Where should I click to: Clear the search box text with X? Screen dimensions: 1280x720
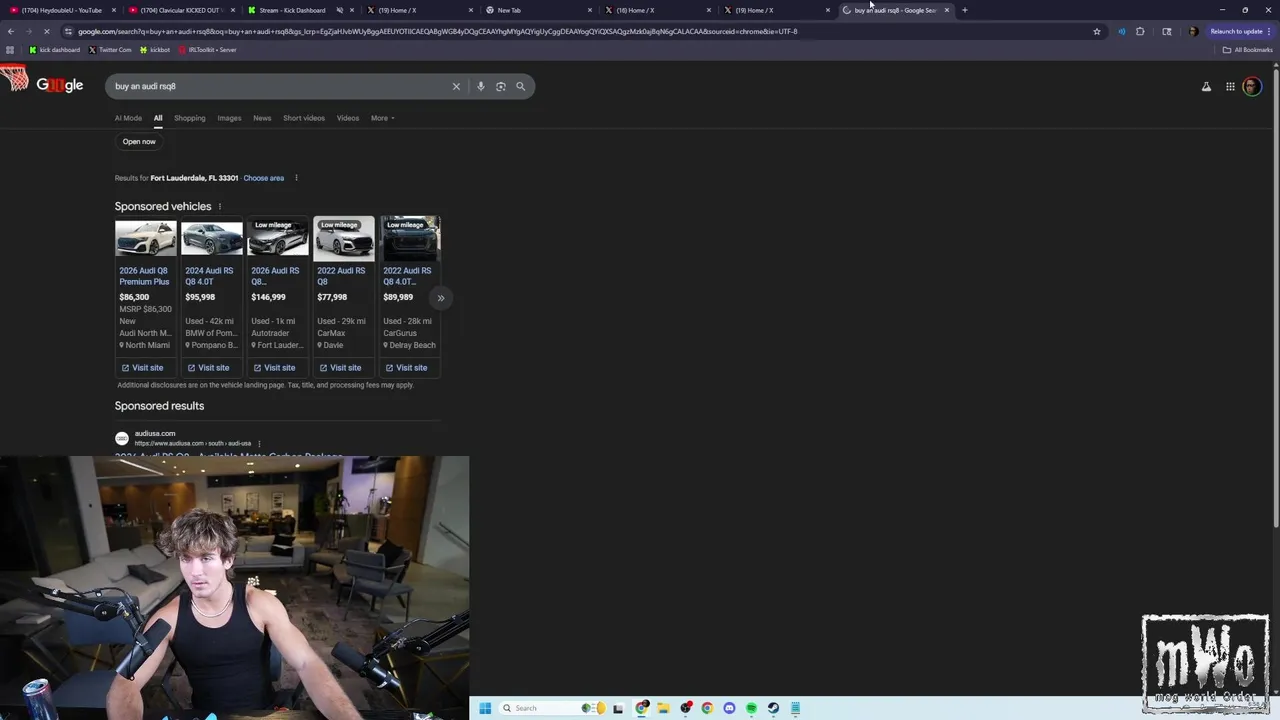coord(456,86)
